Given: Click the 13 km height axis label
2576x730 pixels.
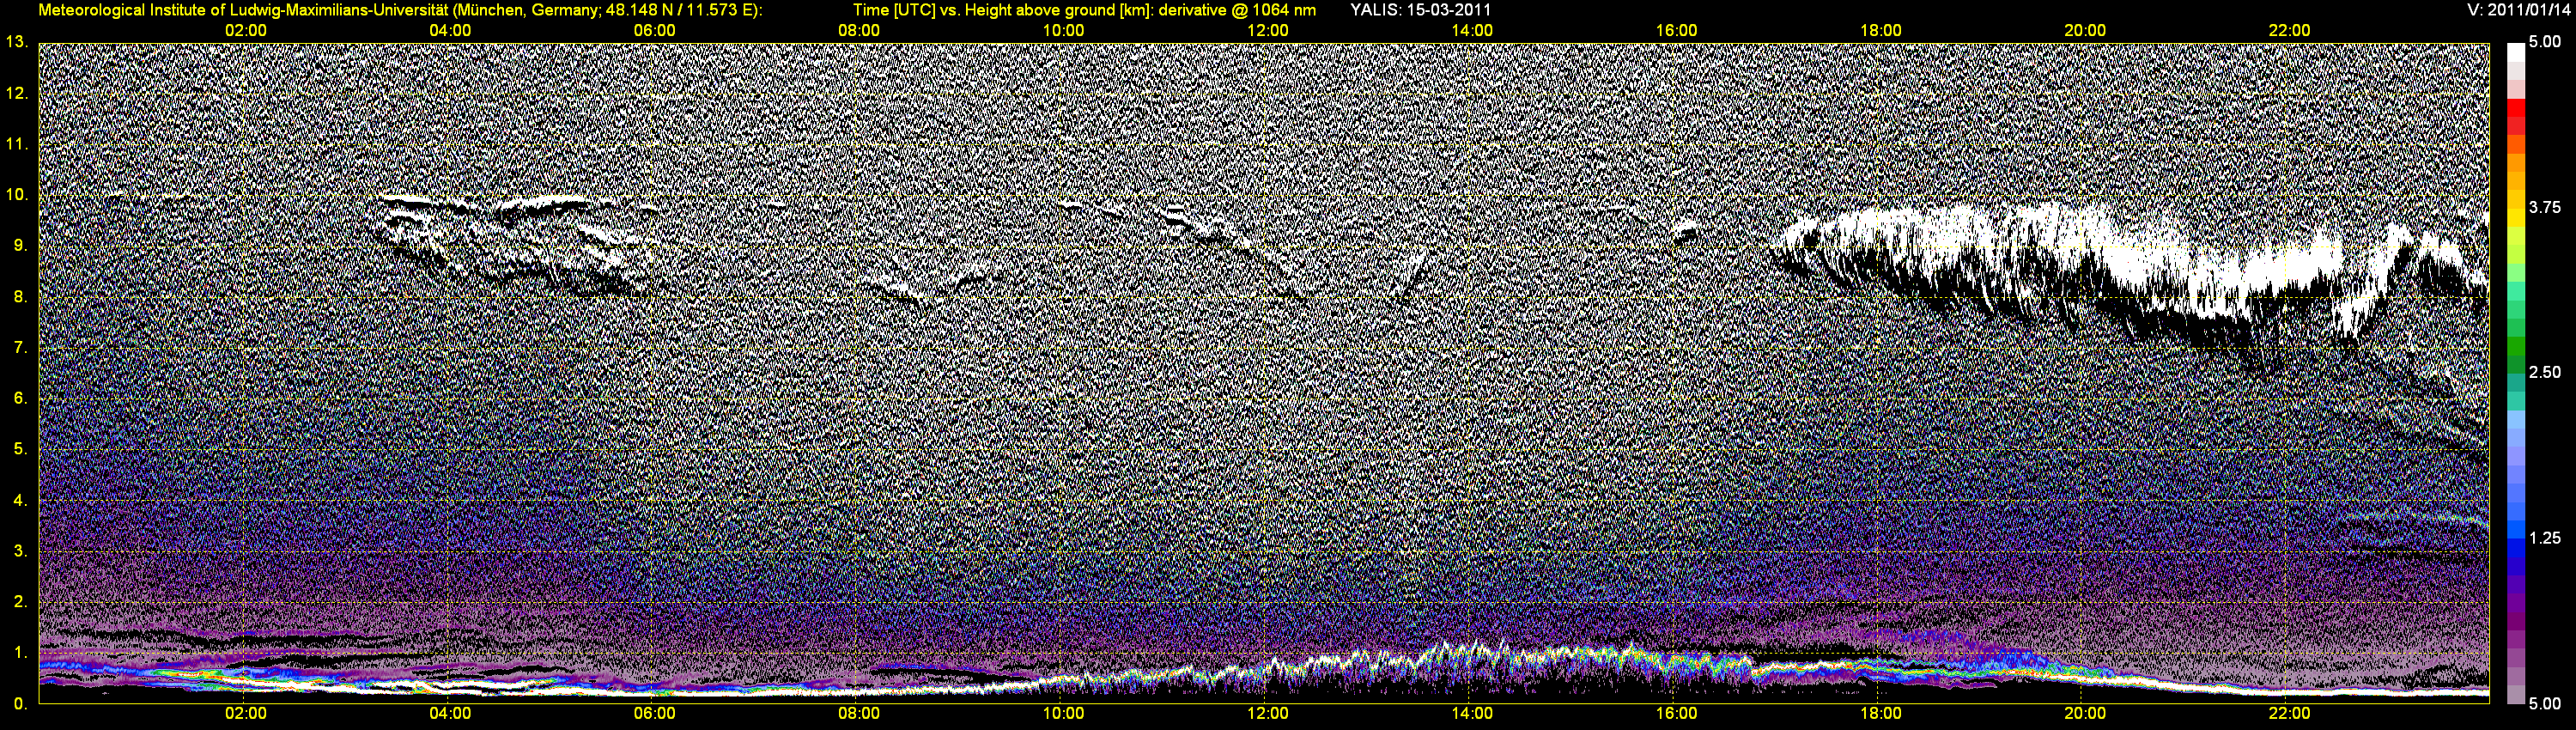Looking at the screenshot, I should [x=17, y=42].
